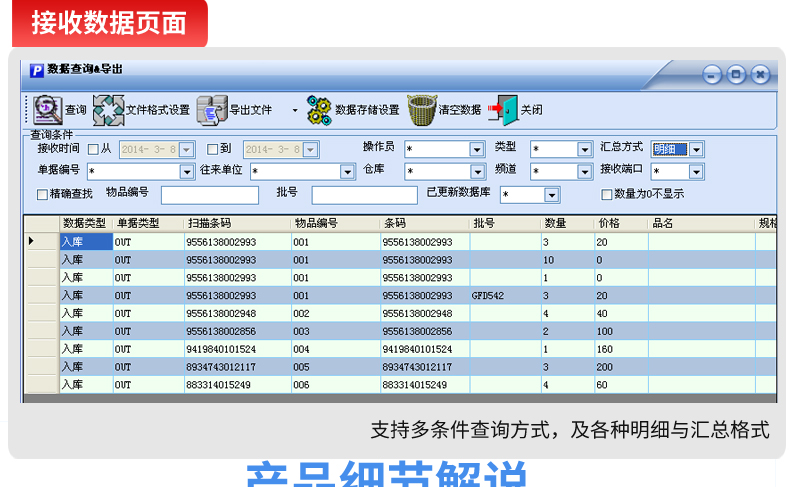The height and width of the screenshot is (487, 790).
Task: Expand the arrow beside 导出文件
Action: [295, 110]
